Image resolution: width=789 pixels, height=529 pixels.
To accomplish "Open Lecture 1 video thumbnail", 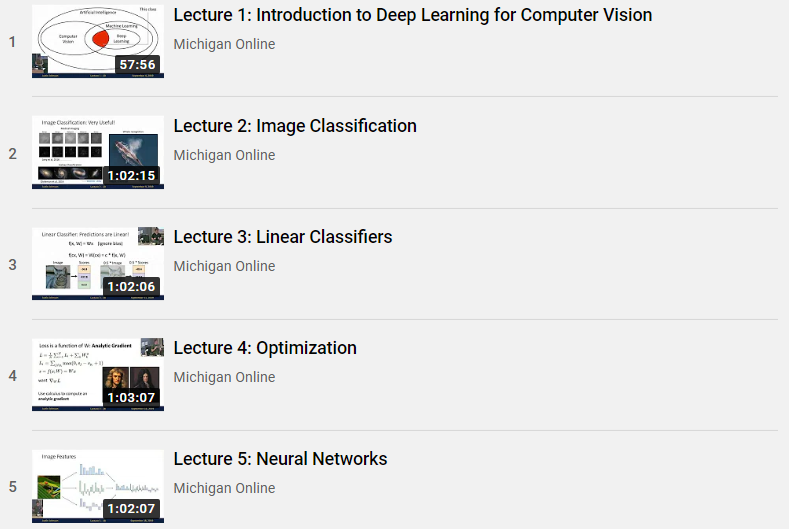I will click(97, 40).
